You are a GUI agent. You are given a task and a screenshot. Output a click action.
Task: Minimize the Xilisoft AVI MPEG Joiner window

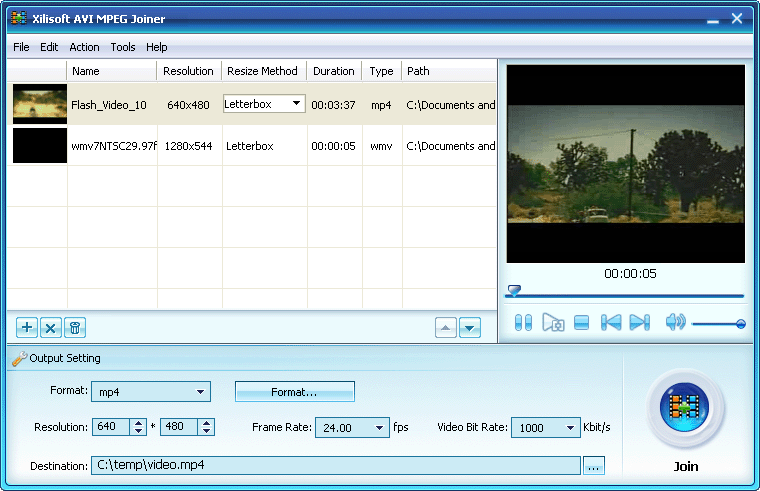click(712, 20)
